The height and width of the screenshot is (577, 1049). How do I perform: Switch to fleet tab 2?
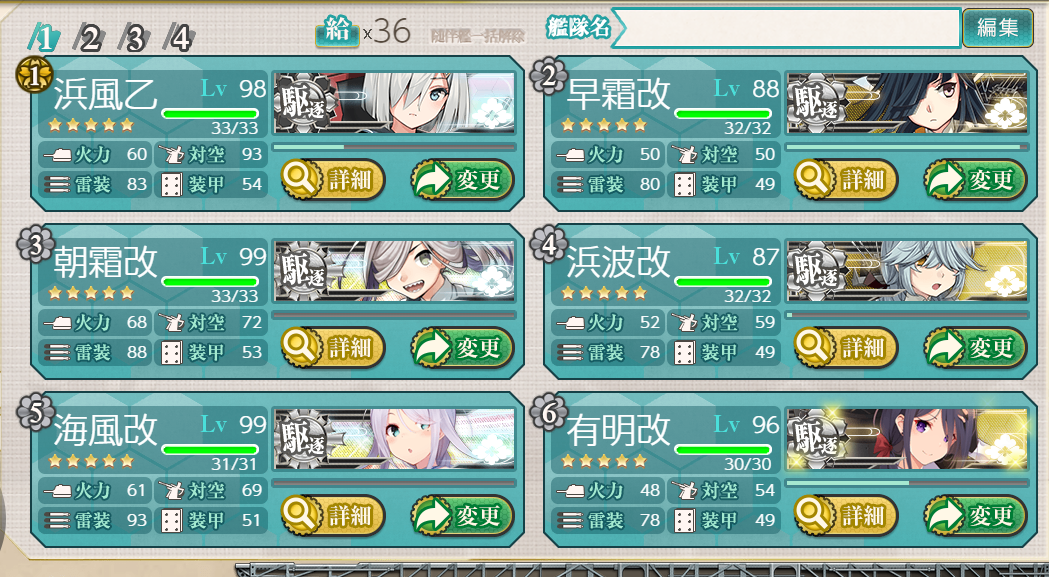[x=88, y=39]
